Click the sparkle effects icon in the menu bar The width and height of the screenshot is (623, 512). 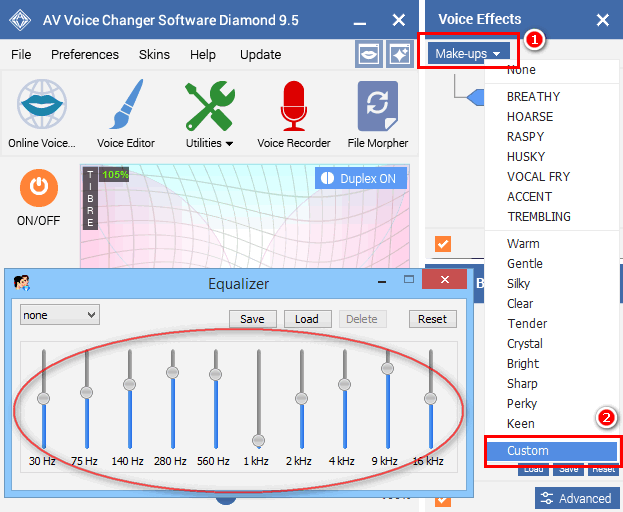[400, 54]
